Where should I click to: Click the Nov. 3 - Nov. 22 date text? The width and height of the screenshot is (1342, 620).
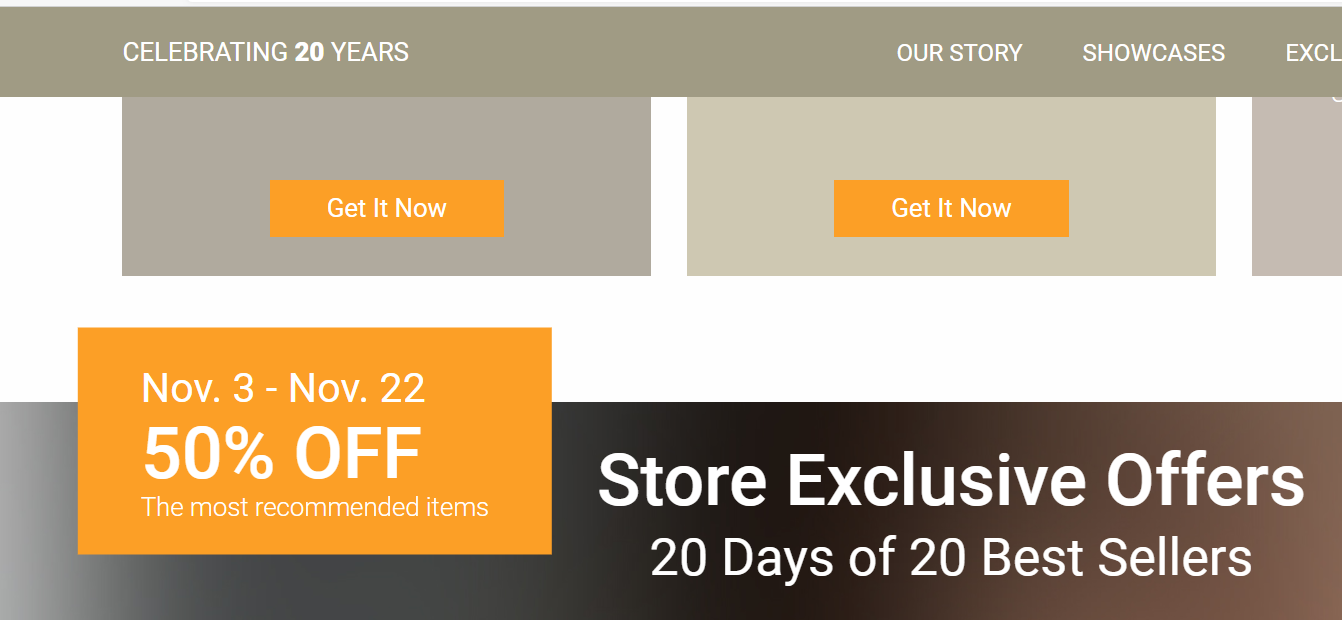pyautogui.click(x=283, y=388)
